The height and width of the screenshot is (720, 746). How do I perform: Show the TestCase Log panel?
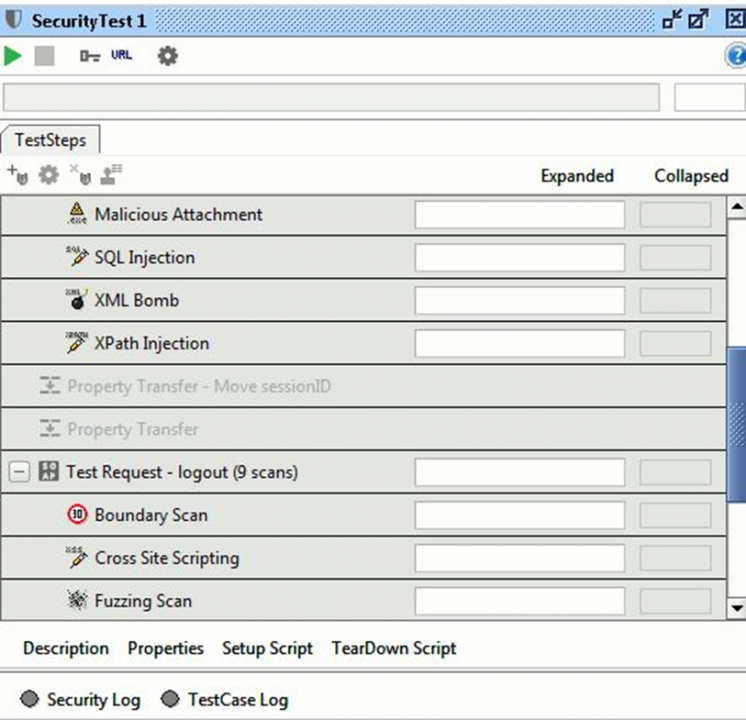coord(225,700)
